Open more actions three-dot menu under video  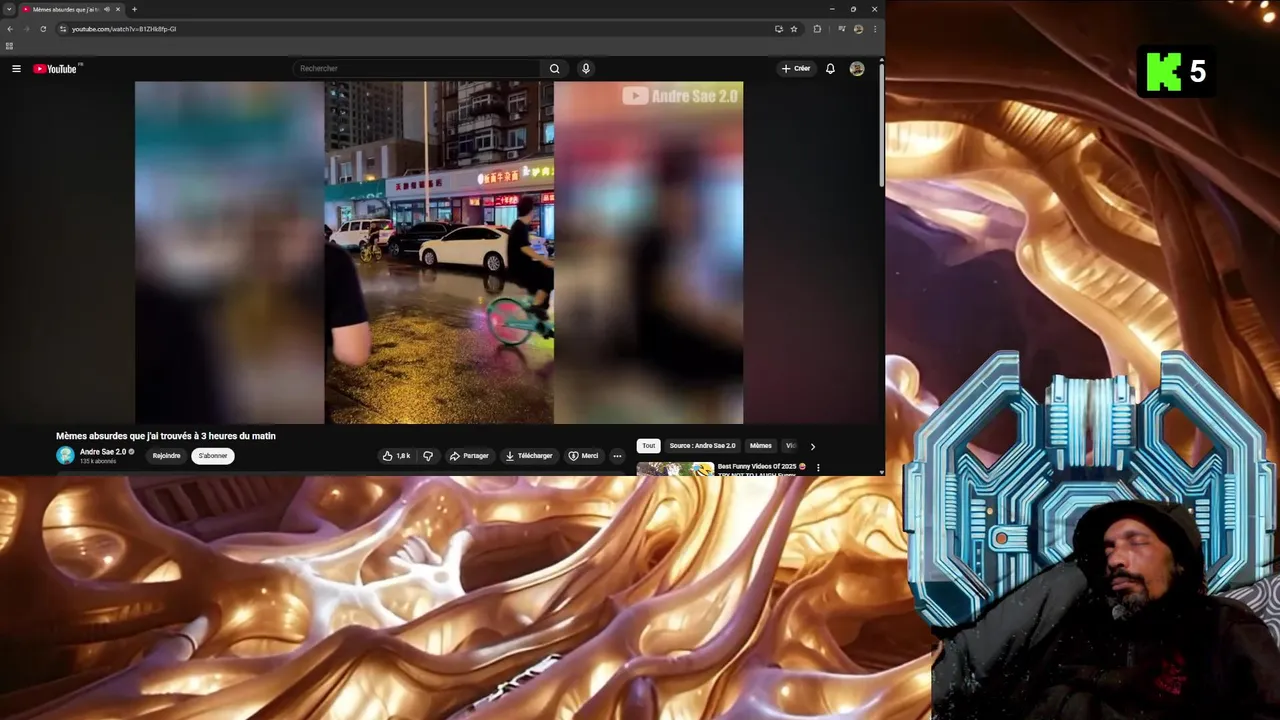tap(617, 456)
